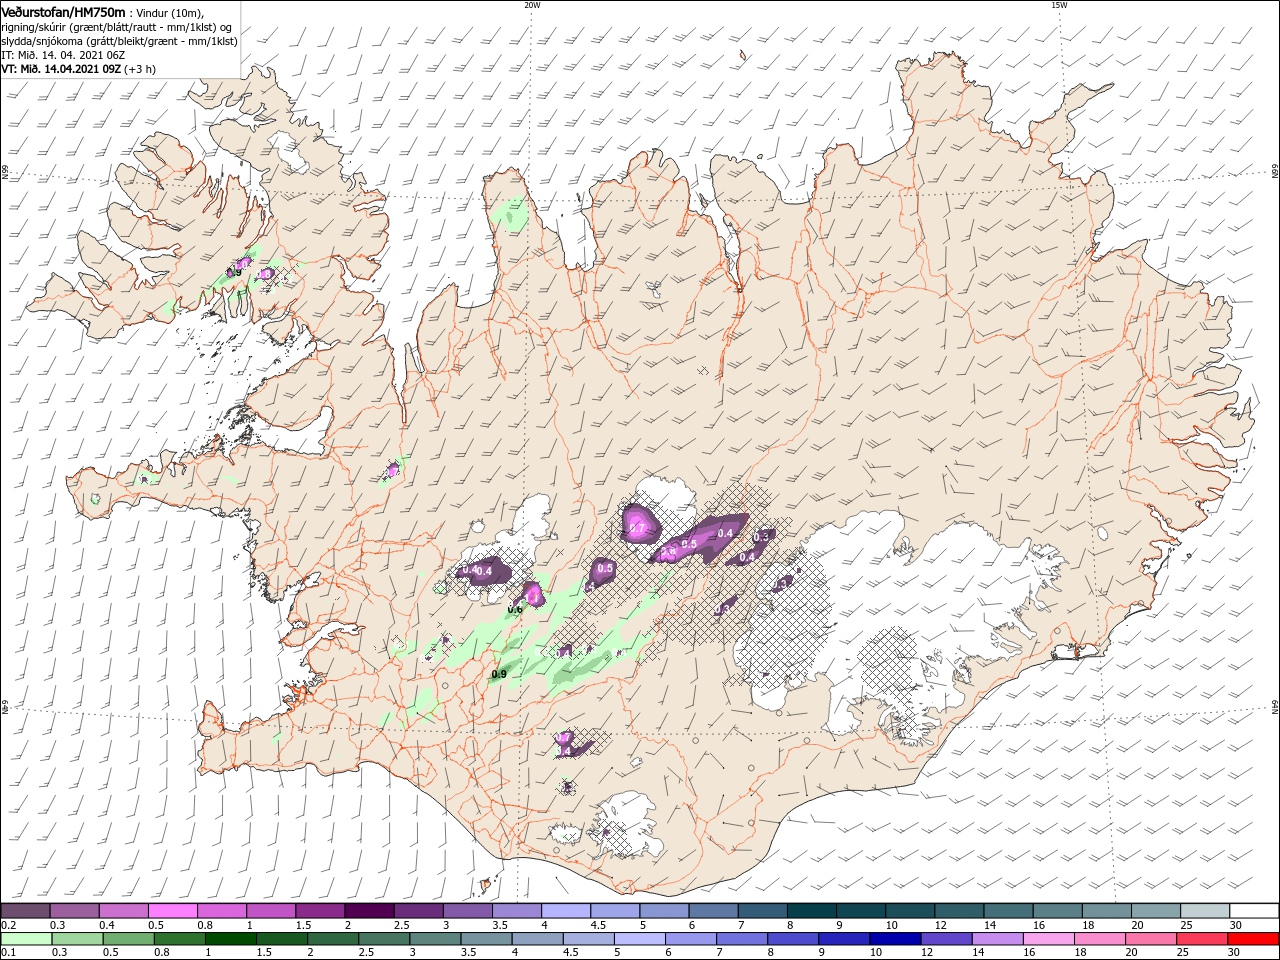The height and width of the screenshot is (960, 1280).
Task: Pick the 1–1.5 magenta swatch in the upper legend row
Action: [x=270, y=911]
